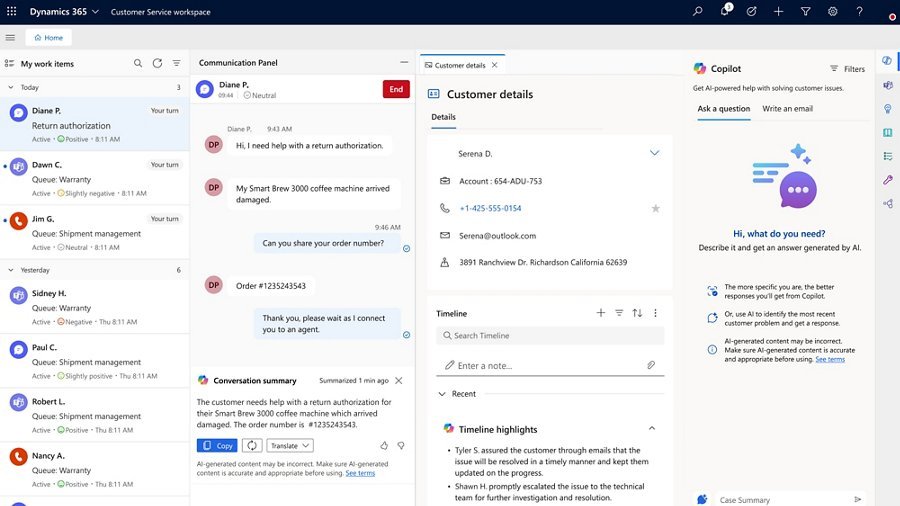Screen dimensions: 900x506
Task: Select the Details tab
Action: [x=443, y=116]
